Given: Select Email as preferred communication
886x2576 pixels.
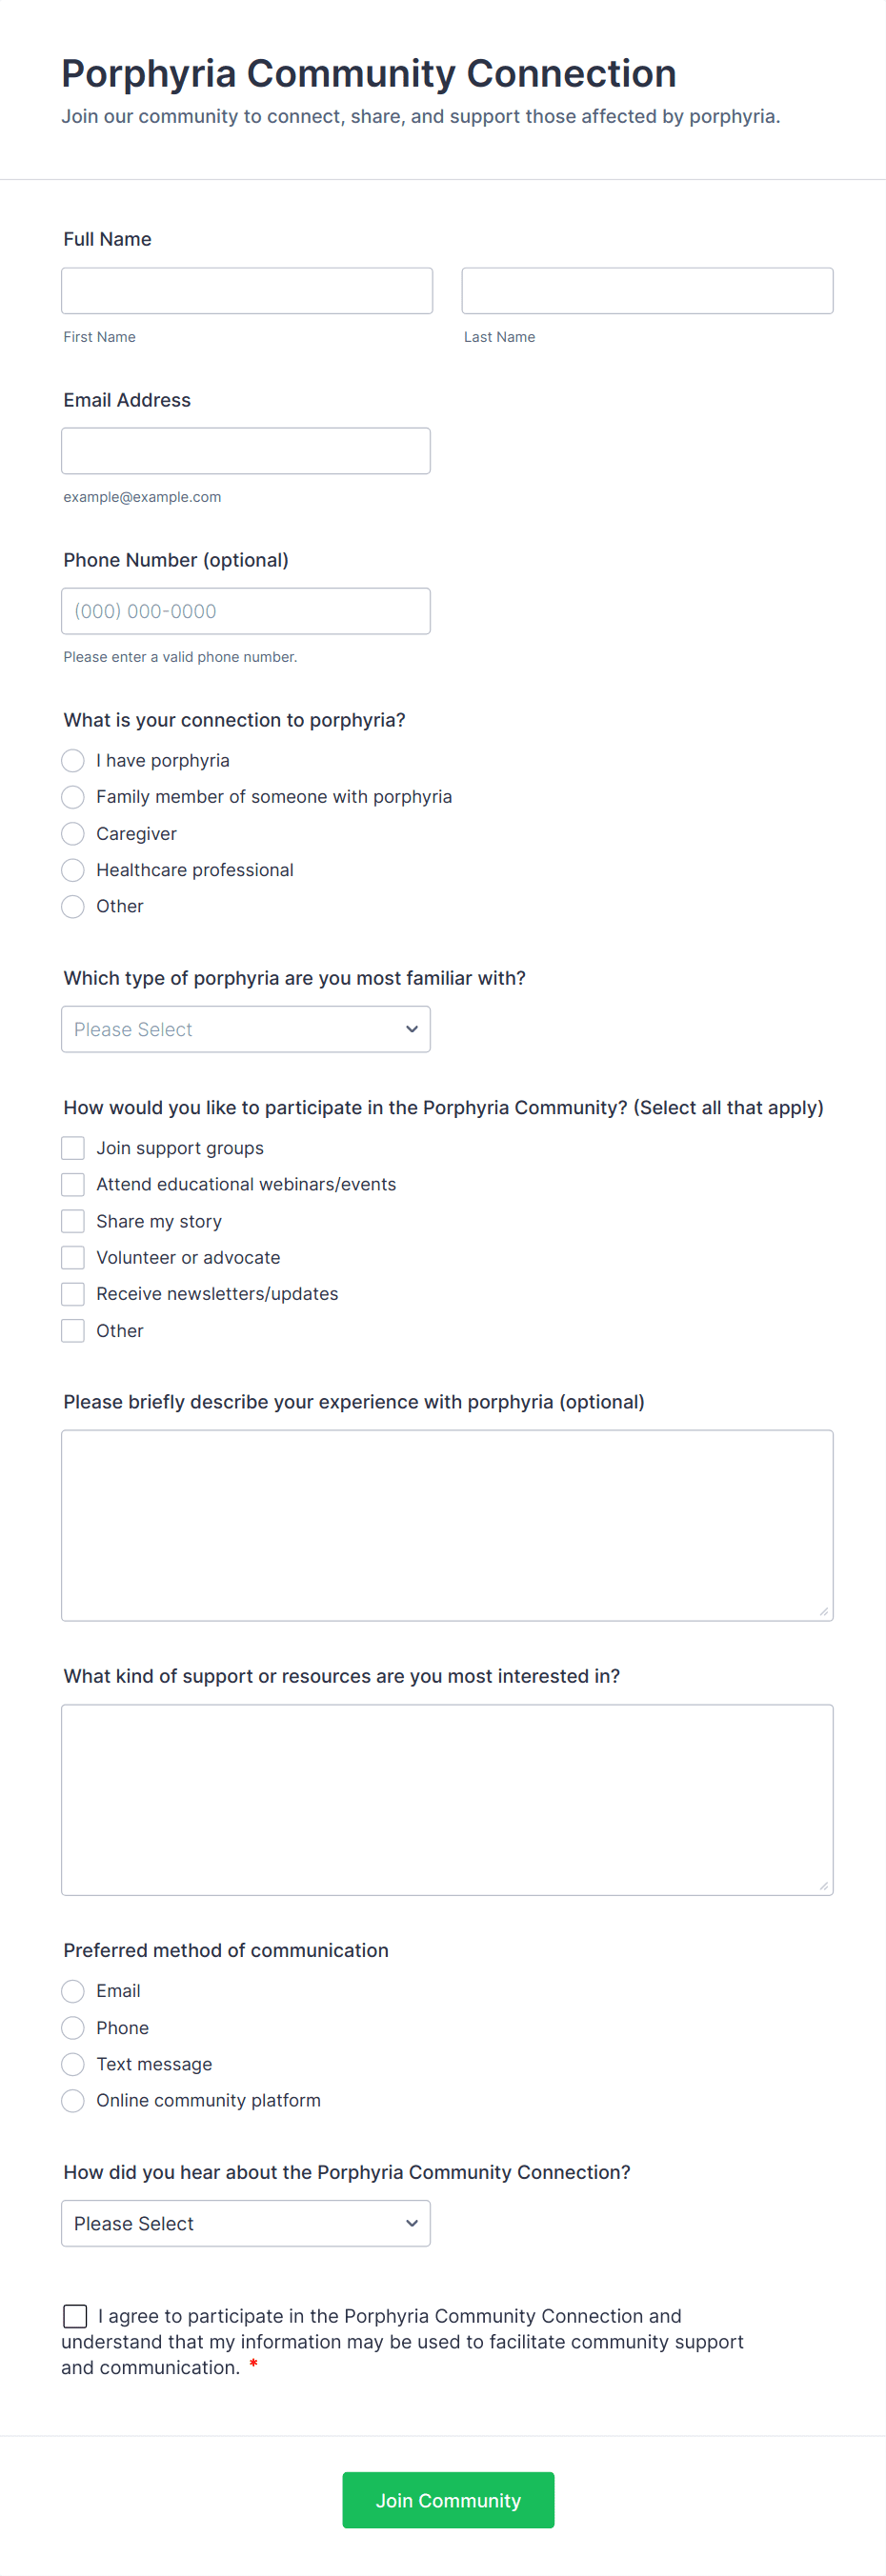Looking at the screenshot, I should click(73, 1991).
